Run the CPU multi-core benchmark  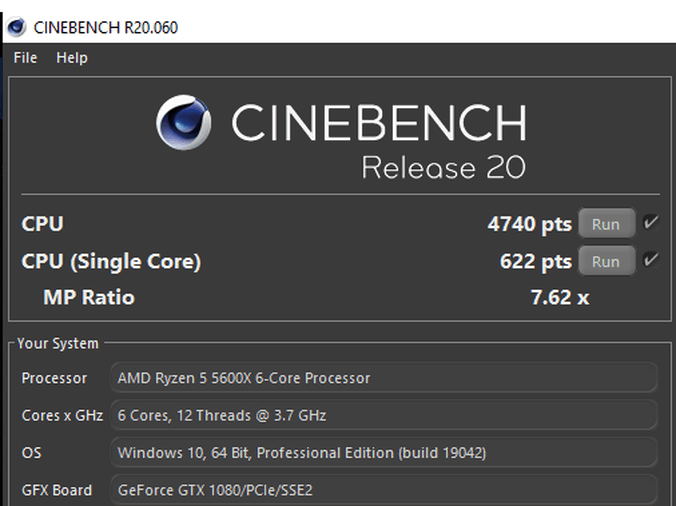(x=606, y=224)
